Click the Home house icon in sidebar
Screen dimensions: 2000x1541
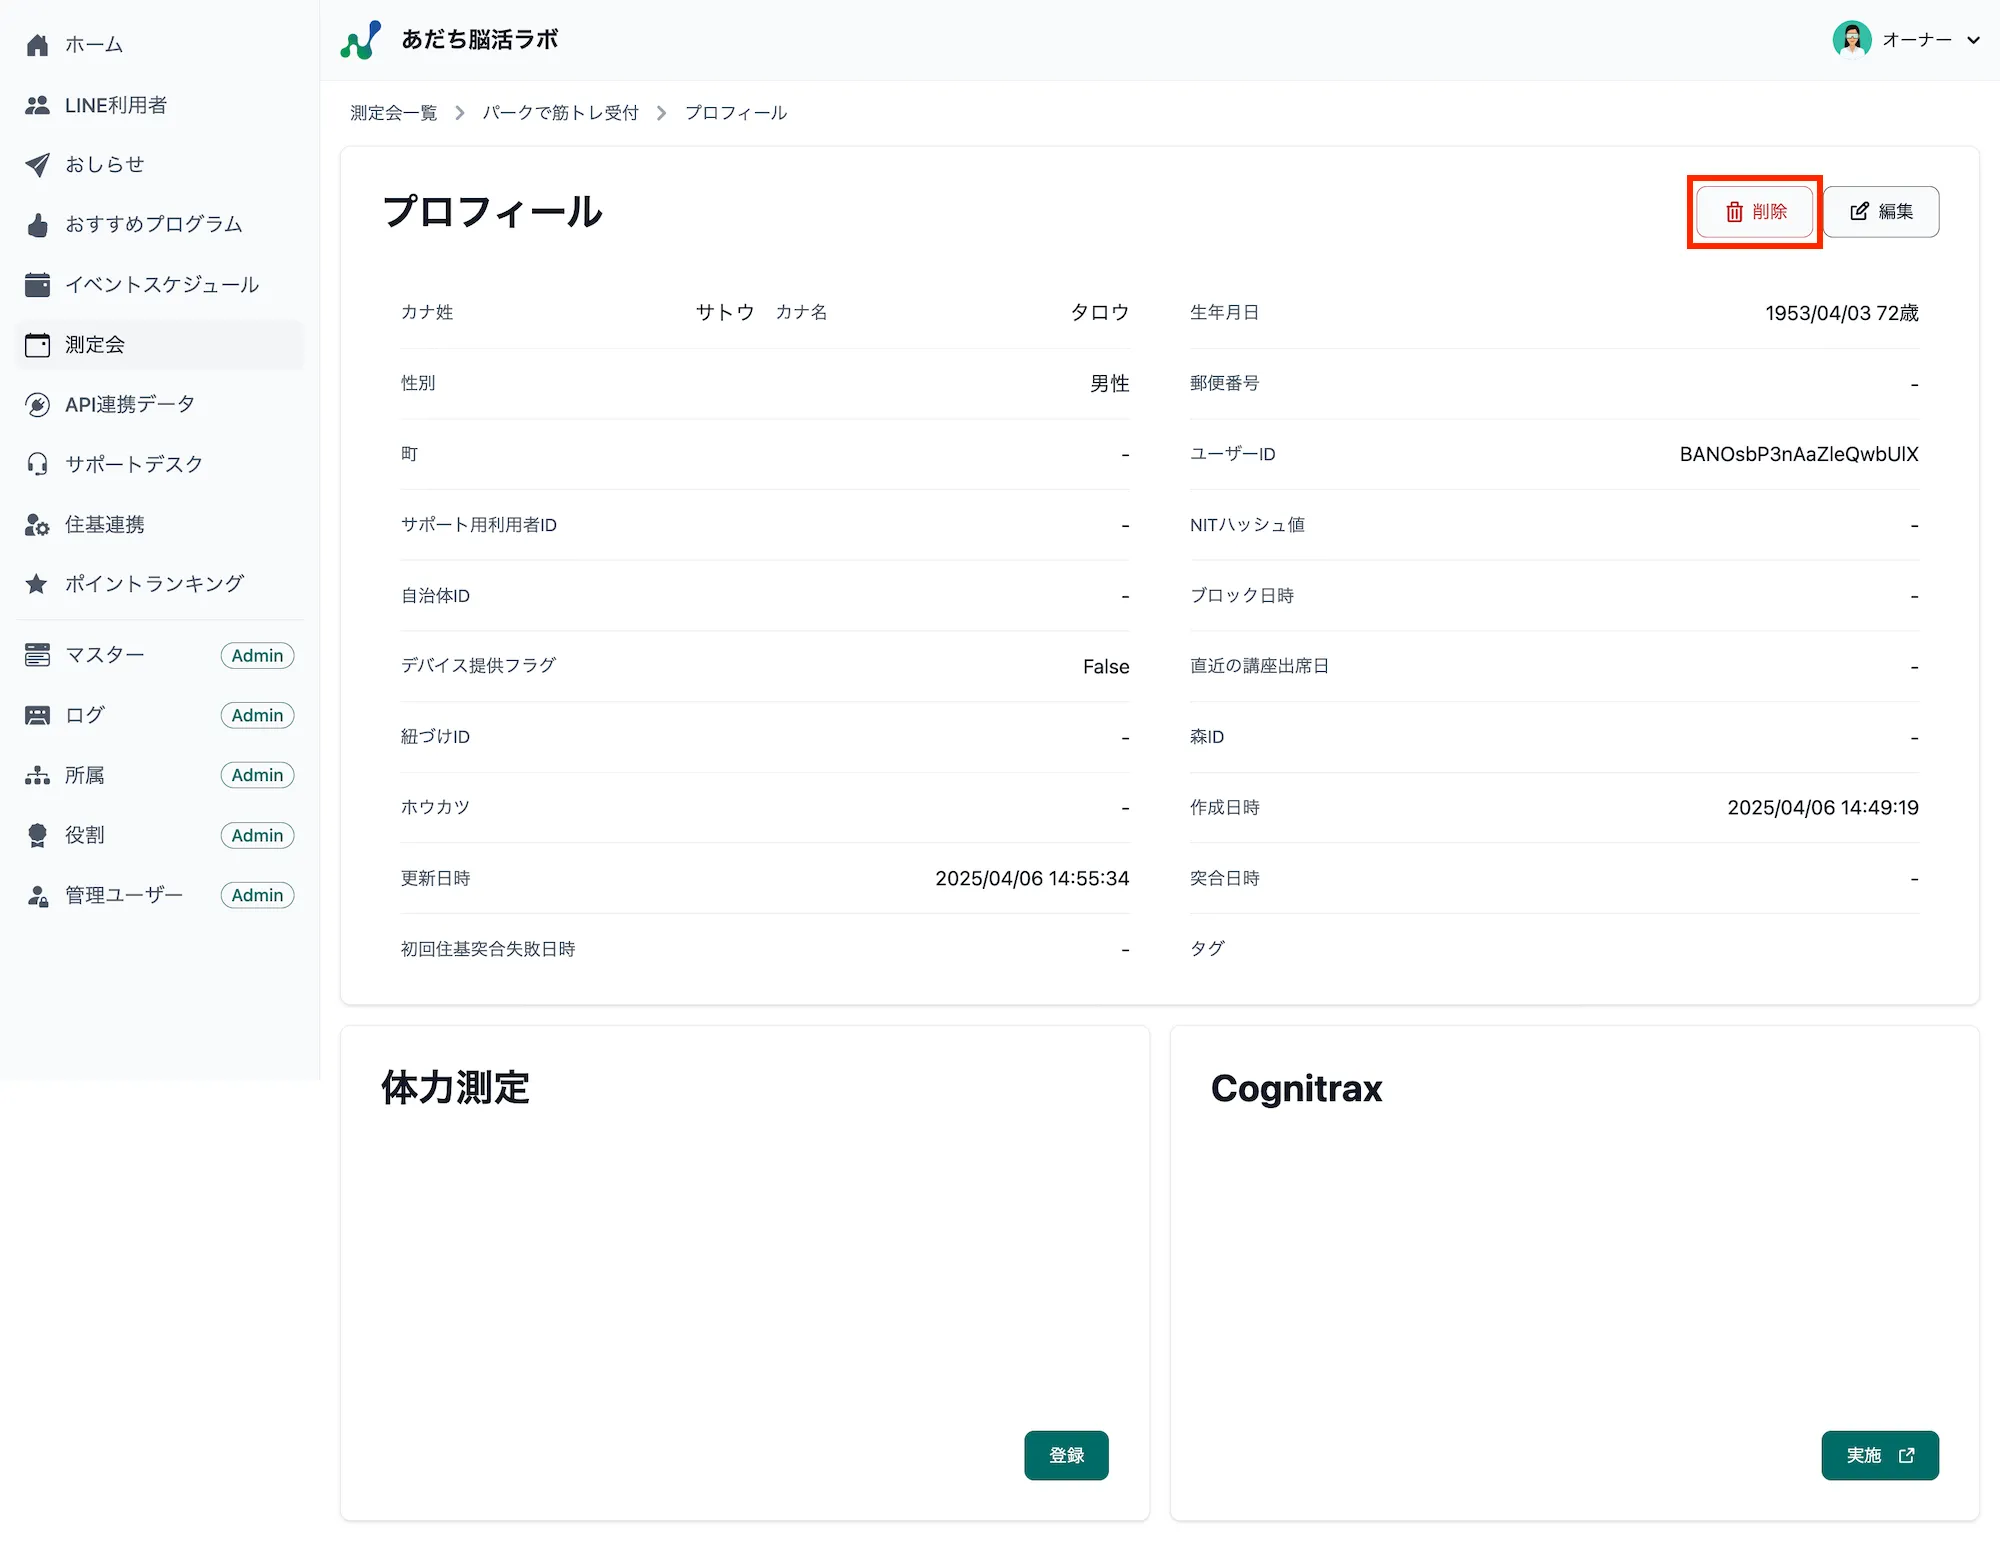click(x=37, y=45)
